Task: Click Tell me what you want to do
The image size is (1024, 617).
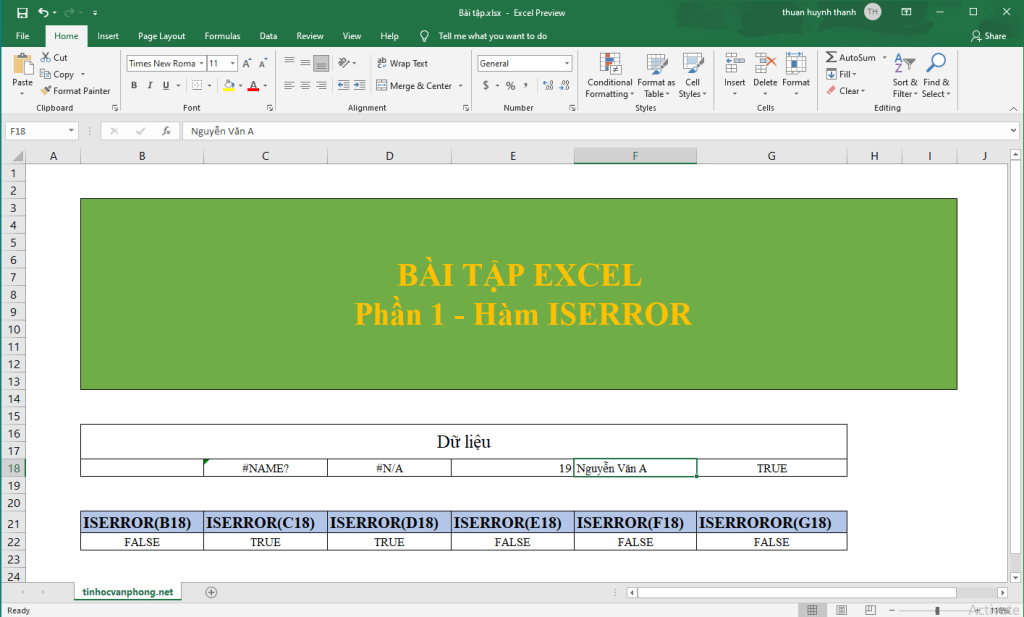Action: [492, 36]
